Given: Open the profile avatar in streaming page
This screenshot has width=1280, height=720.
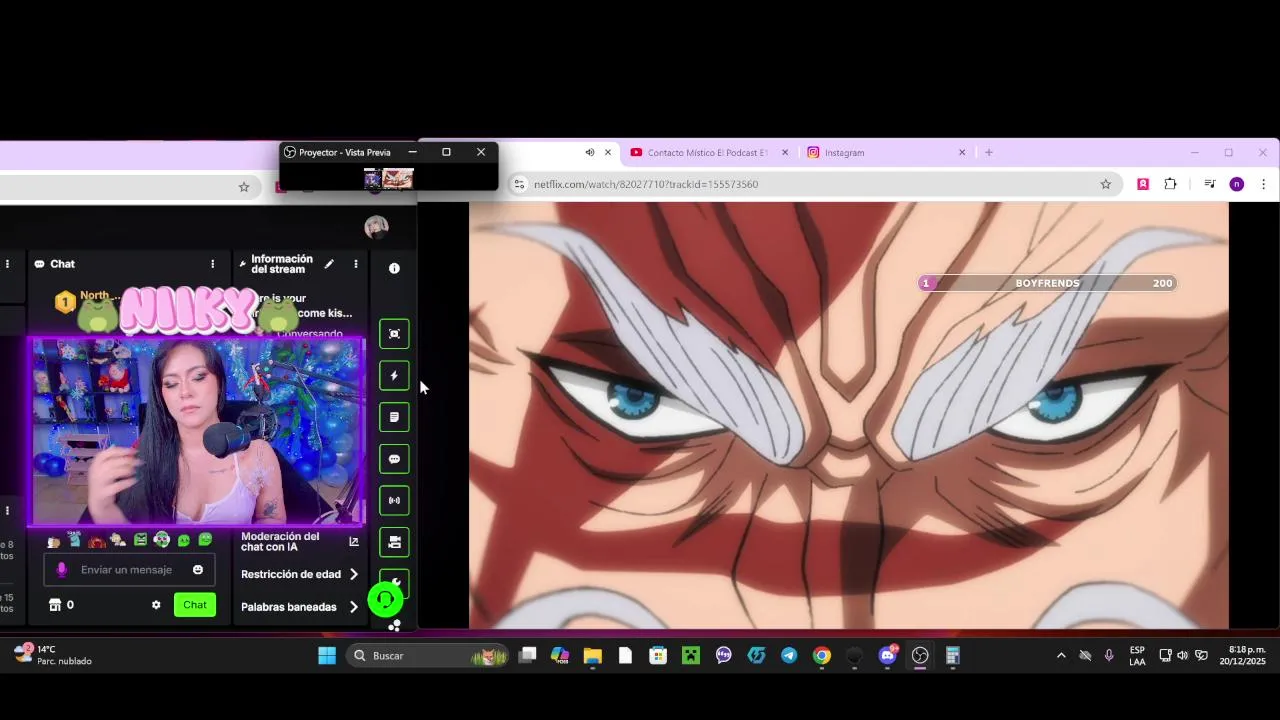Looking at the screenshot, I should 376,227.
